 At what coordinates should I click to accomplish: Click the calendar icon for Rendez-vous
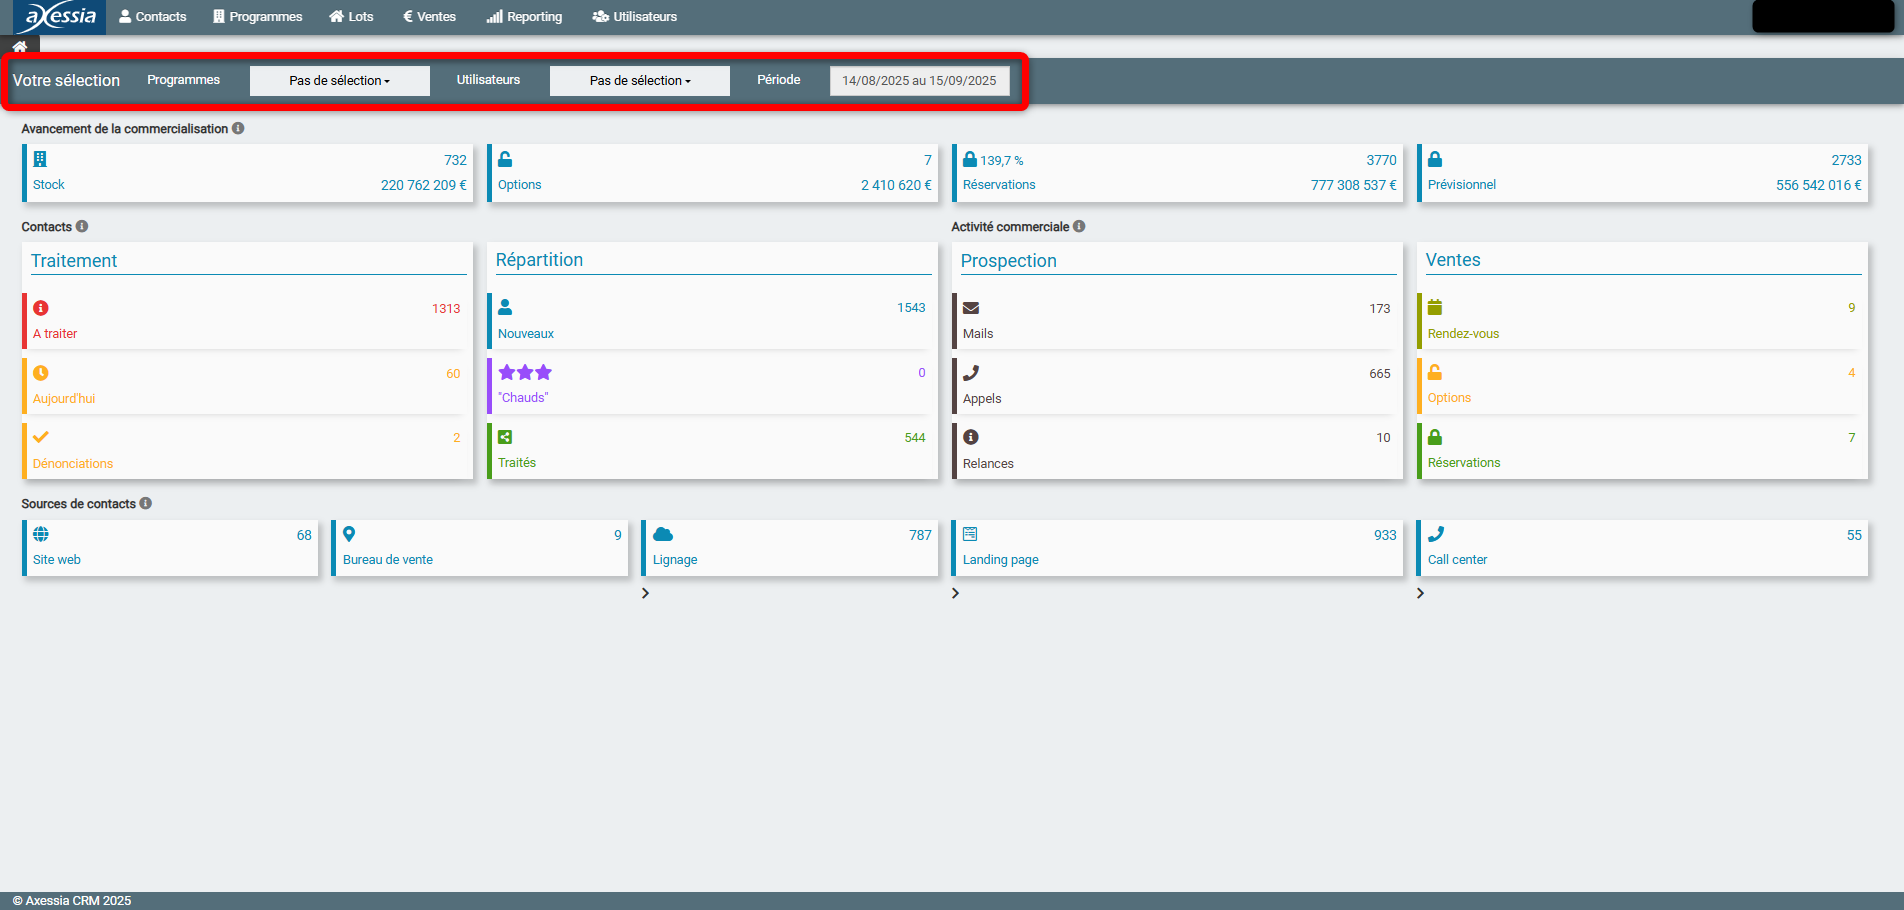point(1435,308)
